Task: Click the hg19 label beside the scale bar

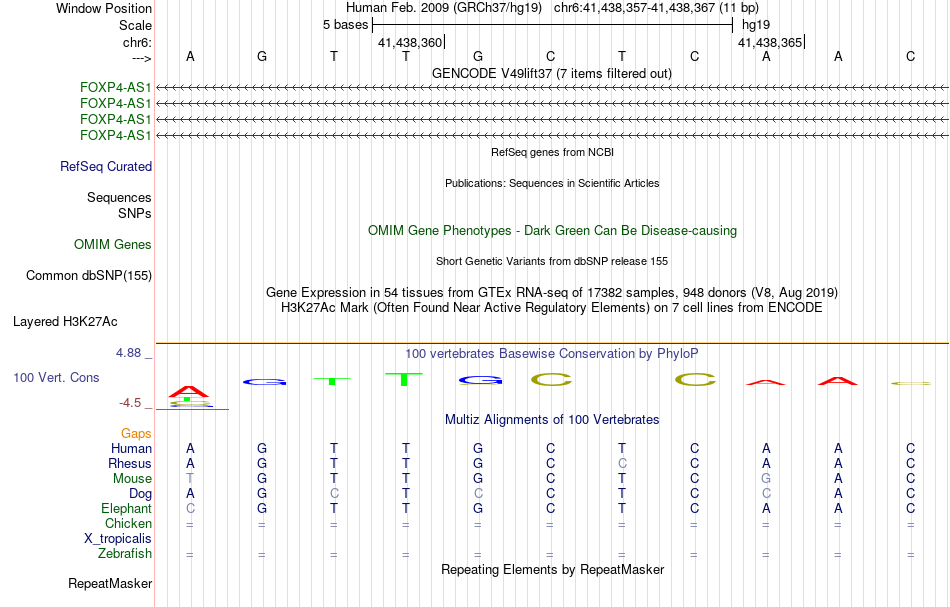Action: [x=756, y=25]
